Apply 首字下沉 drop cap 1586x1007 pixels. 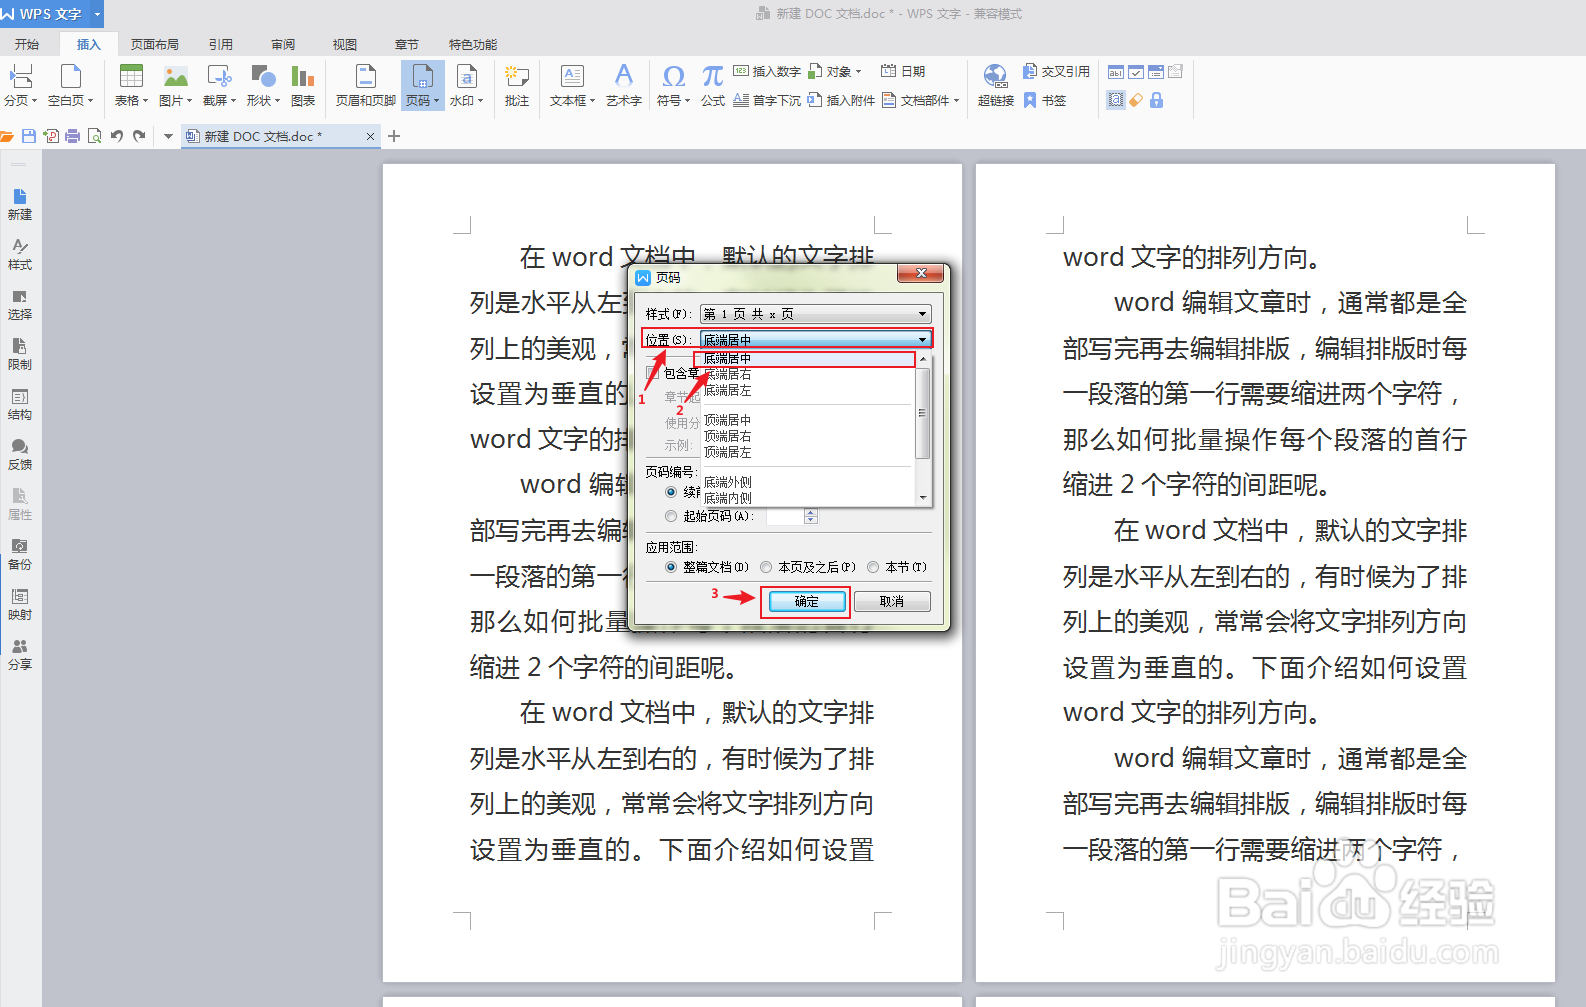(x=767, y=101)
